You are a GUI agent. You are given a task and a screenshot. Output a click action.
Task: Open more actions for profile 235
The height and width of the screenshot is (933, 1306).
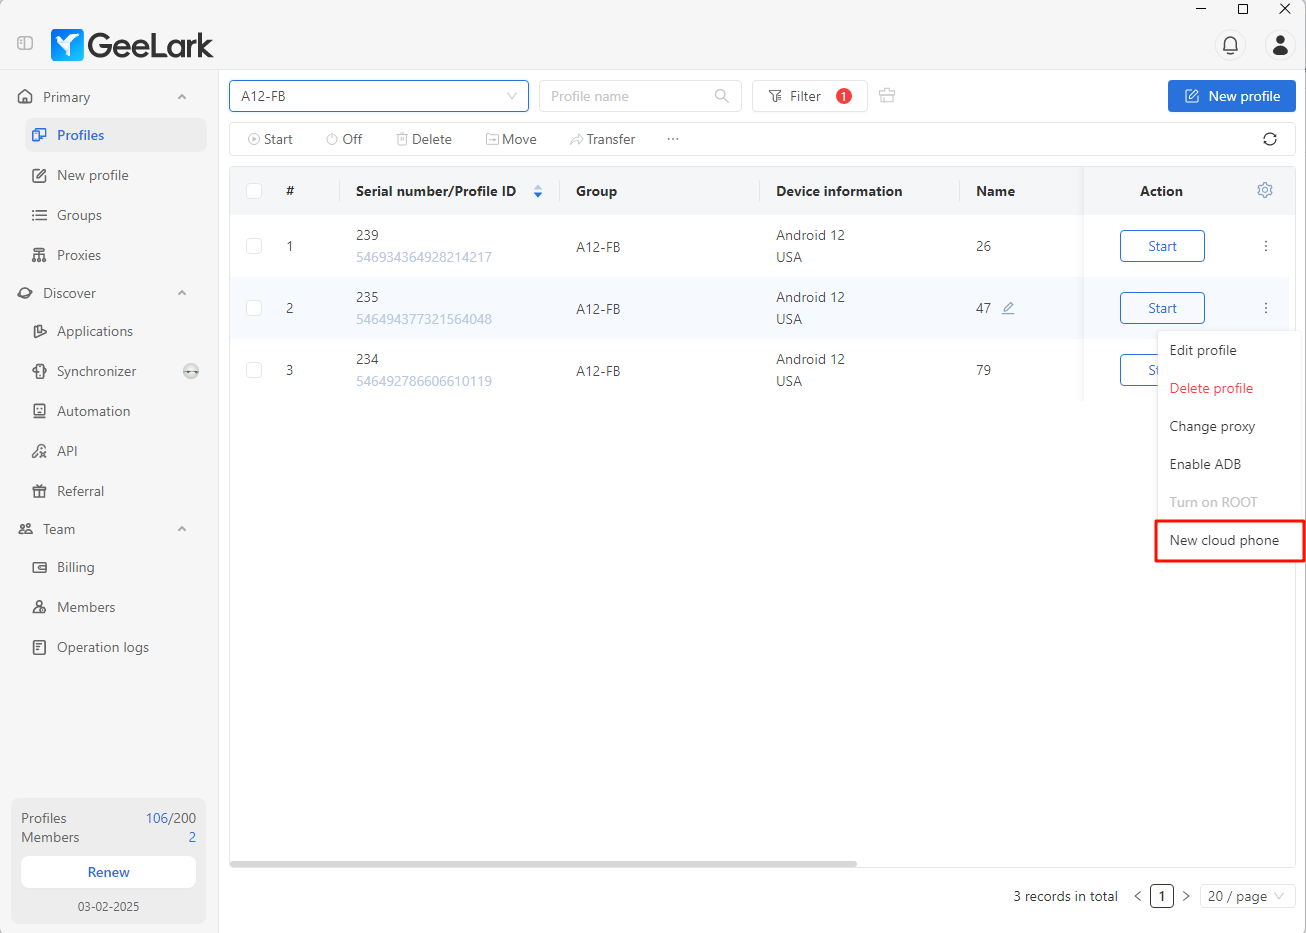(x=1266, y=308)
